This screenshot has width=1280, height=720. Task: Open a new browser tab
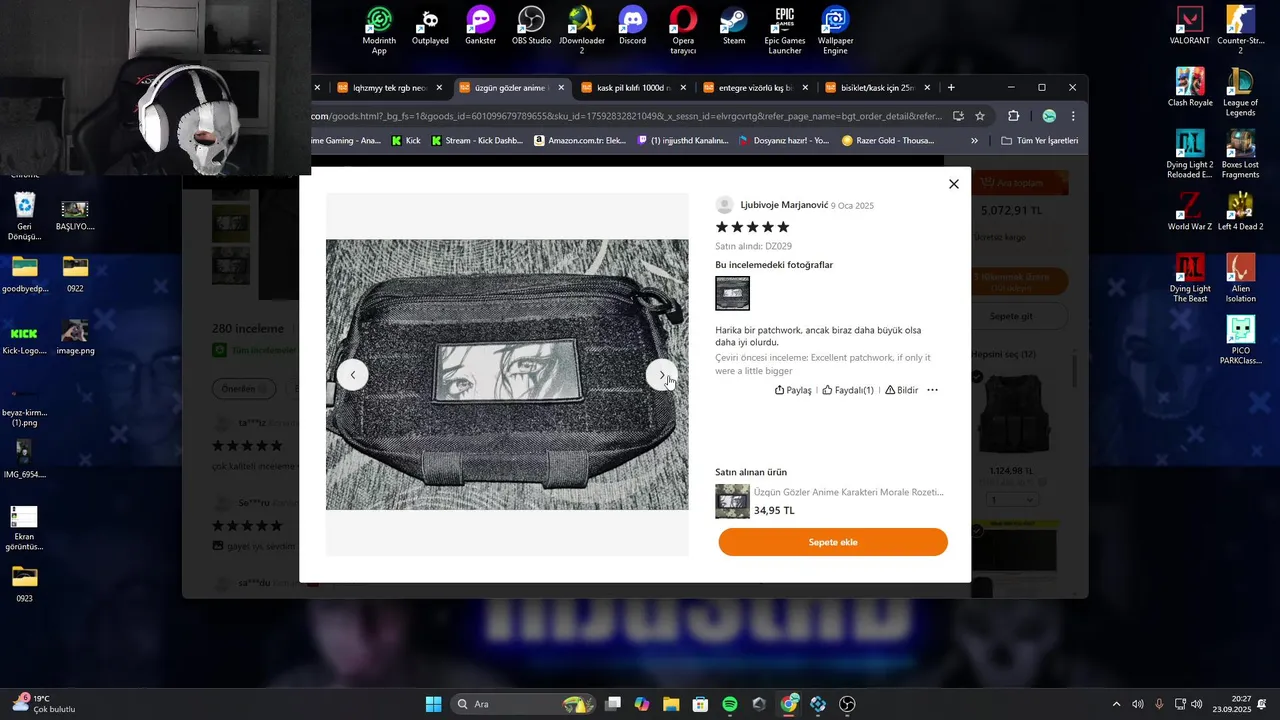click(951, 88)
